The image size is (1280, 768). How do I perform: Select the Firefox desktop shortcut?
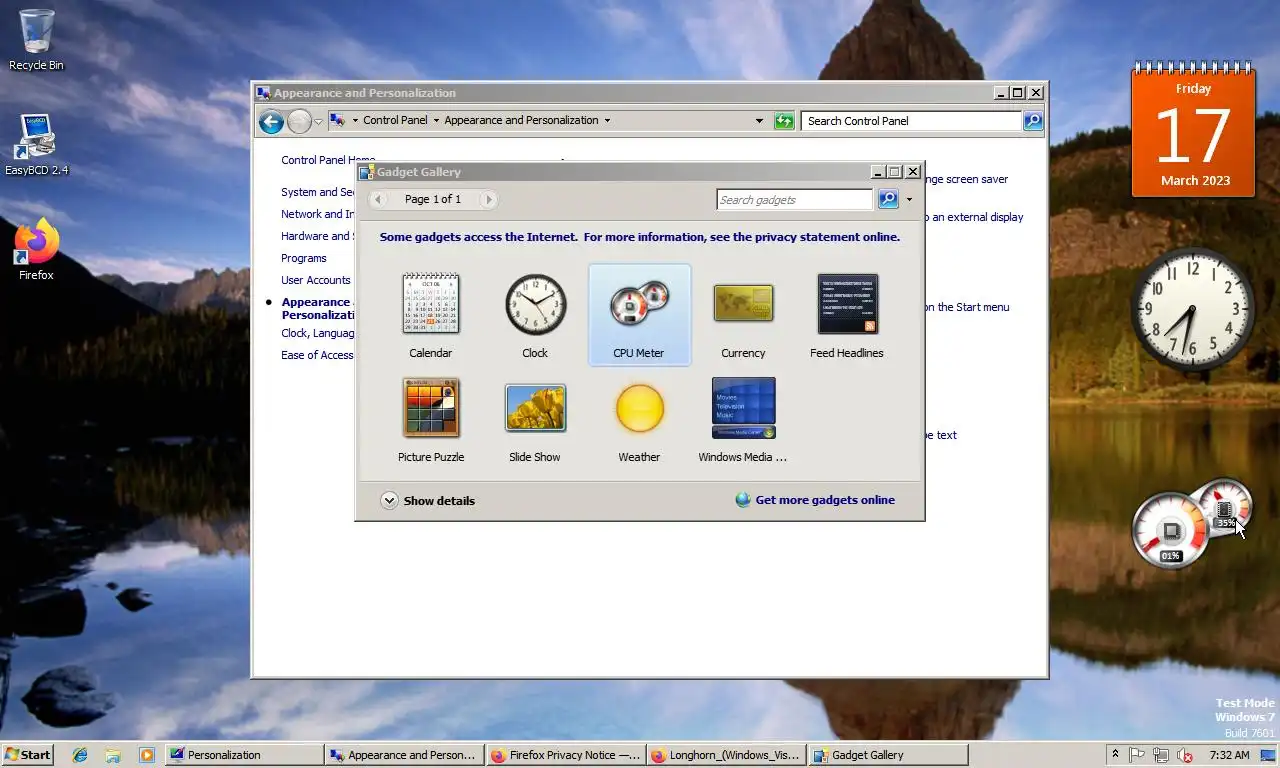tap(36, 250)
